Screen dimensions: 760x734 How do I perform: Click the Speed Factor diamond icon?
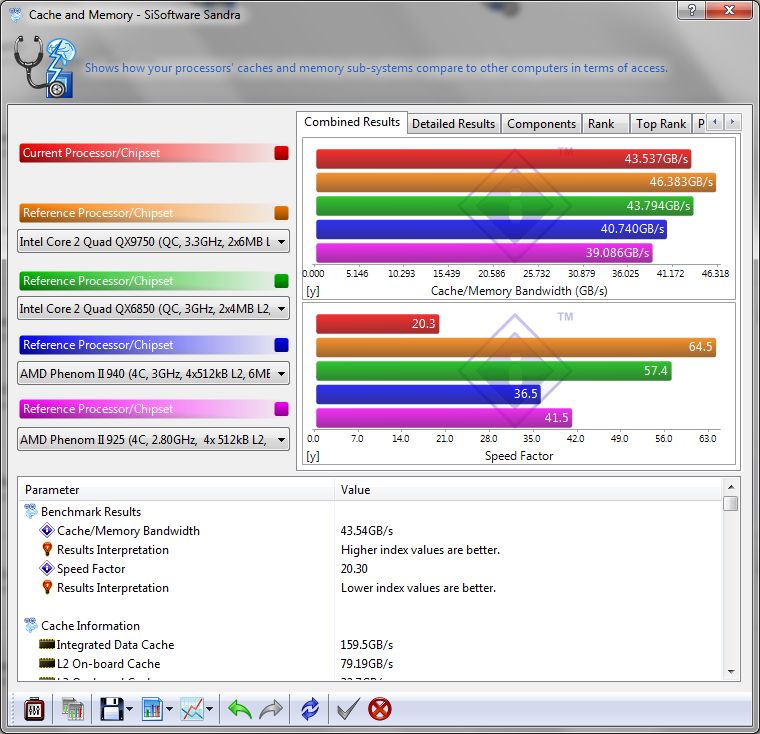[x=47, y=569]
